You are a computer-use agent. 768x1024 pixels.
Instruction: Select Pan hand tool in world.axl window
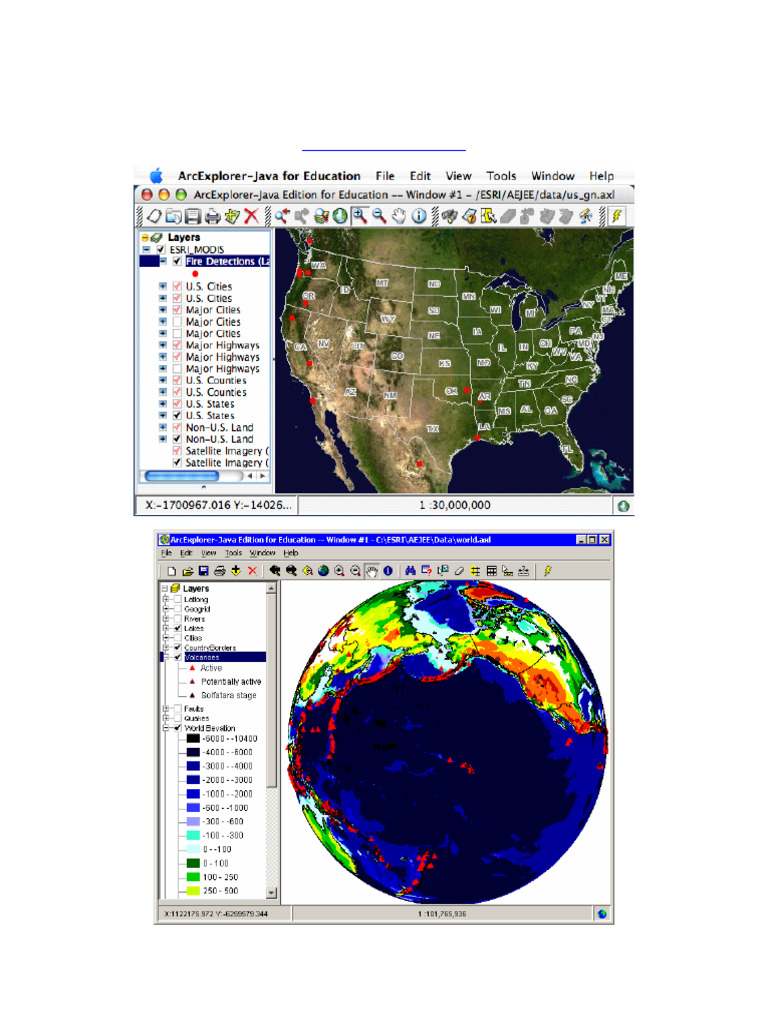click(372, 571)
